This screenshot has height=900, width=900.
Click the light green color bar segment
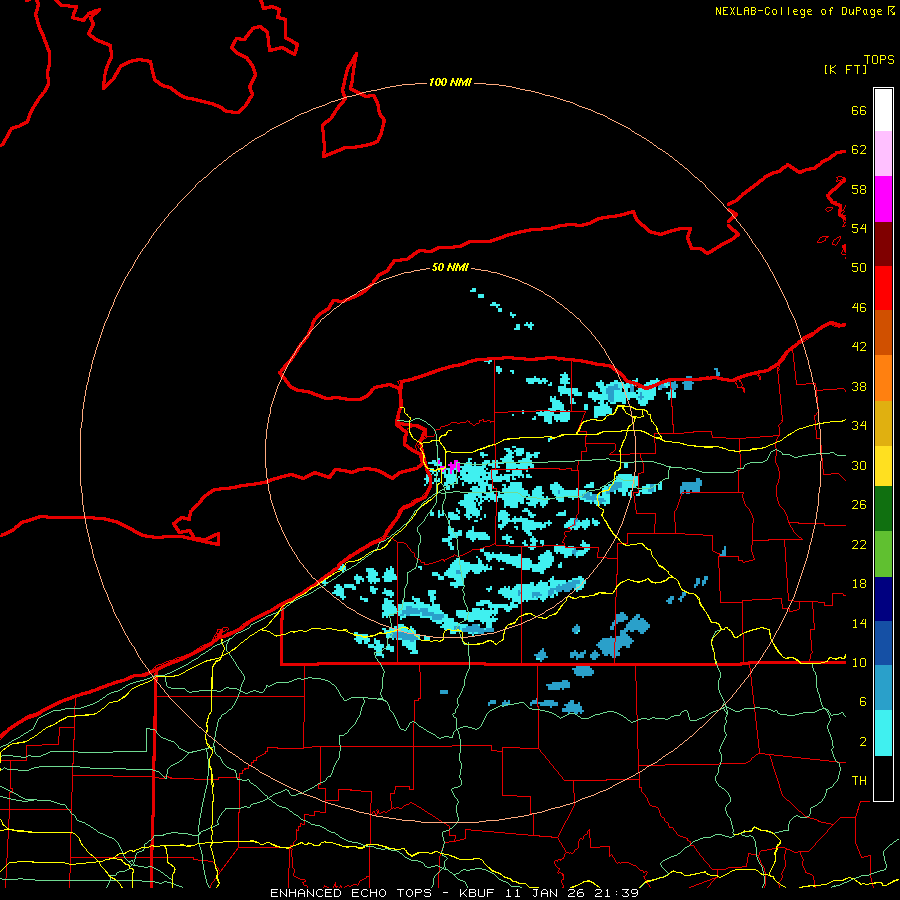[x=883, y=554]
